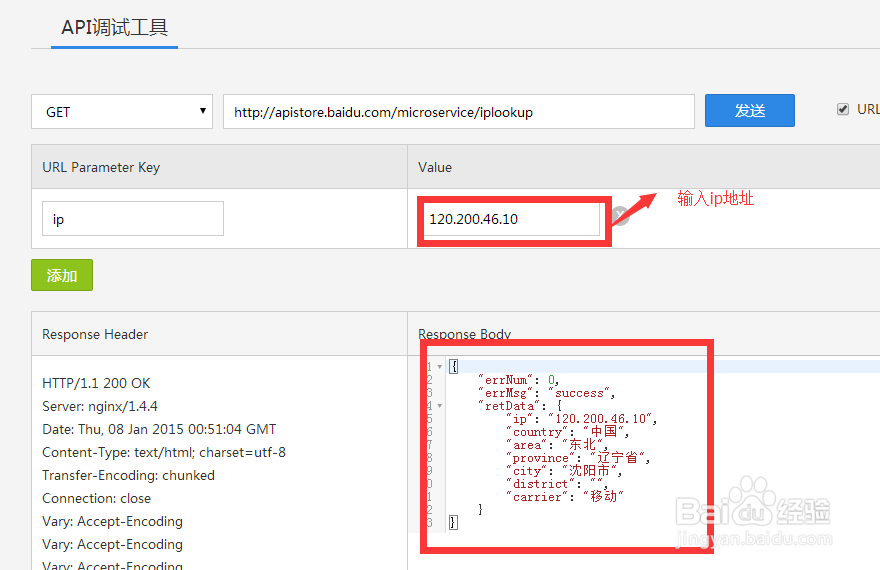Select the Transfer-Encoding: chunked line

click(x=128, y=475)
